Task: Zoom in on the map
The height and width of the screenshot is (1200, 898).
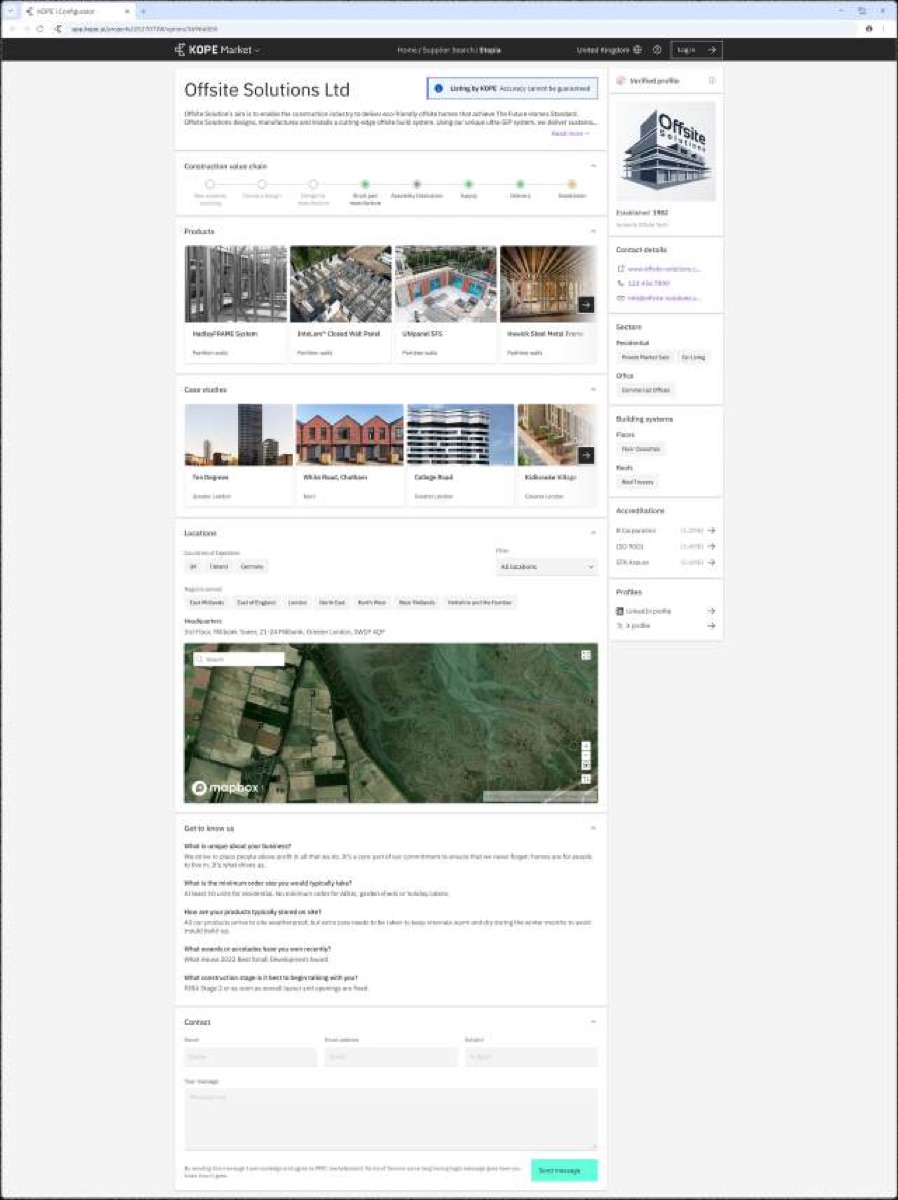Action: (586, 747)
